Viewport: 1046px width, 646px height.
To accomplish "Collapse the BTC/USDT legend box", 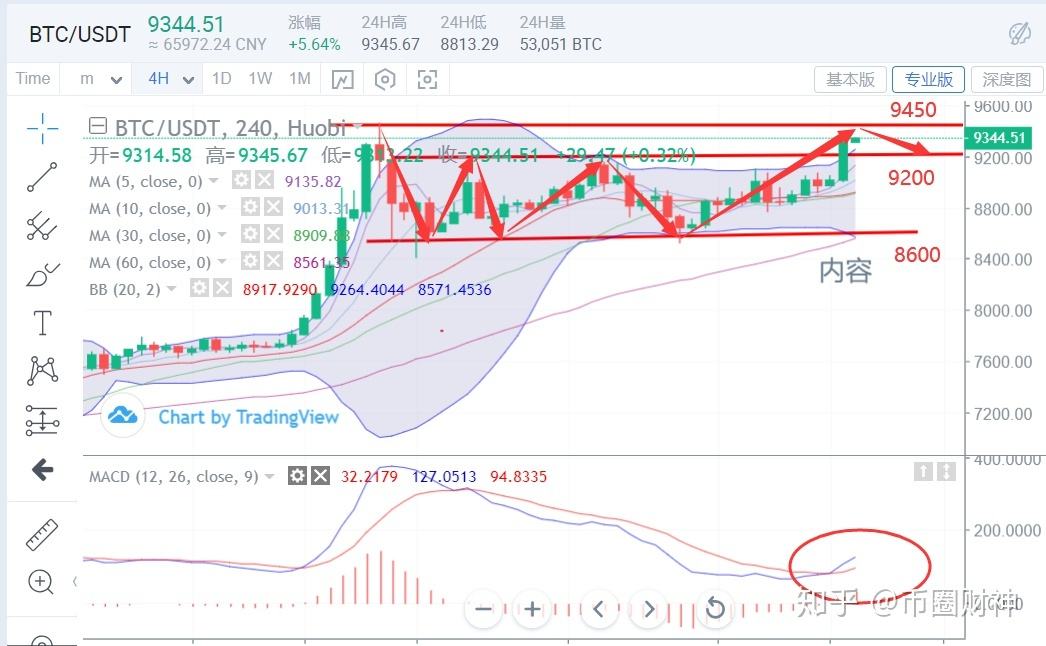I will click(x=98, y=125).
